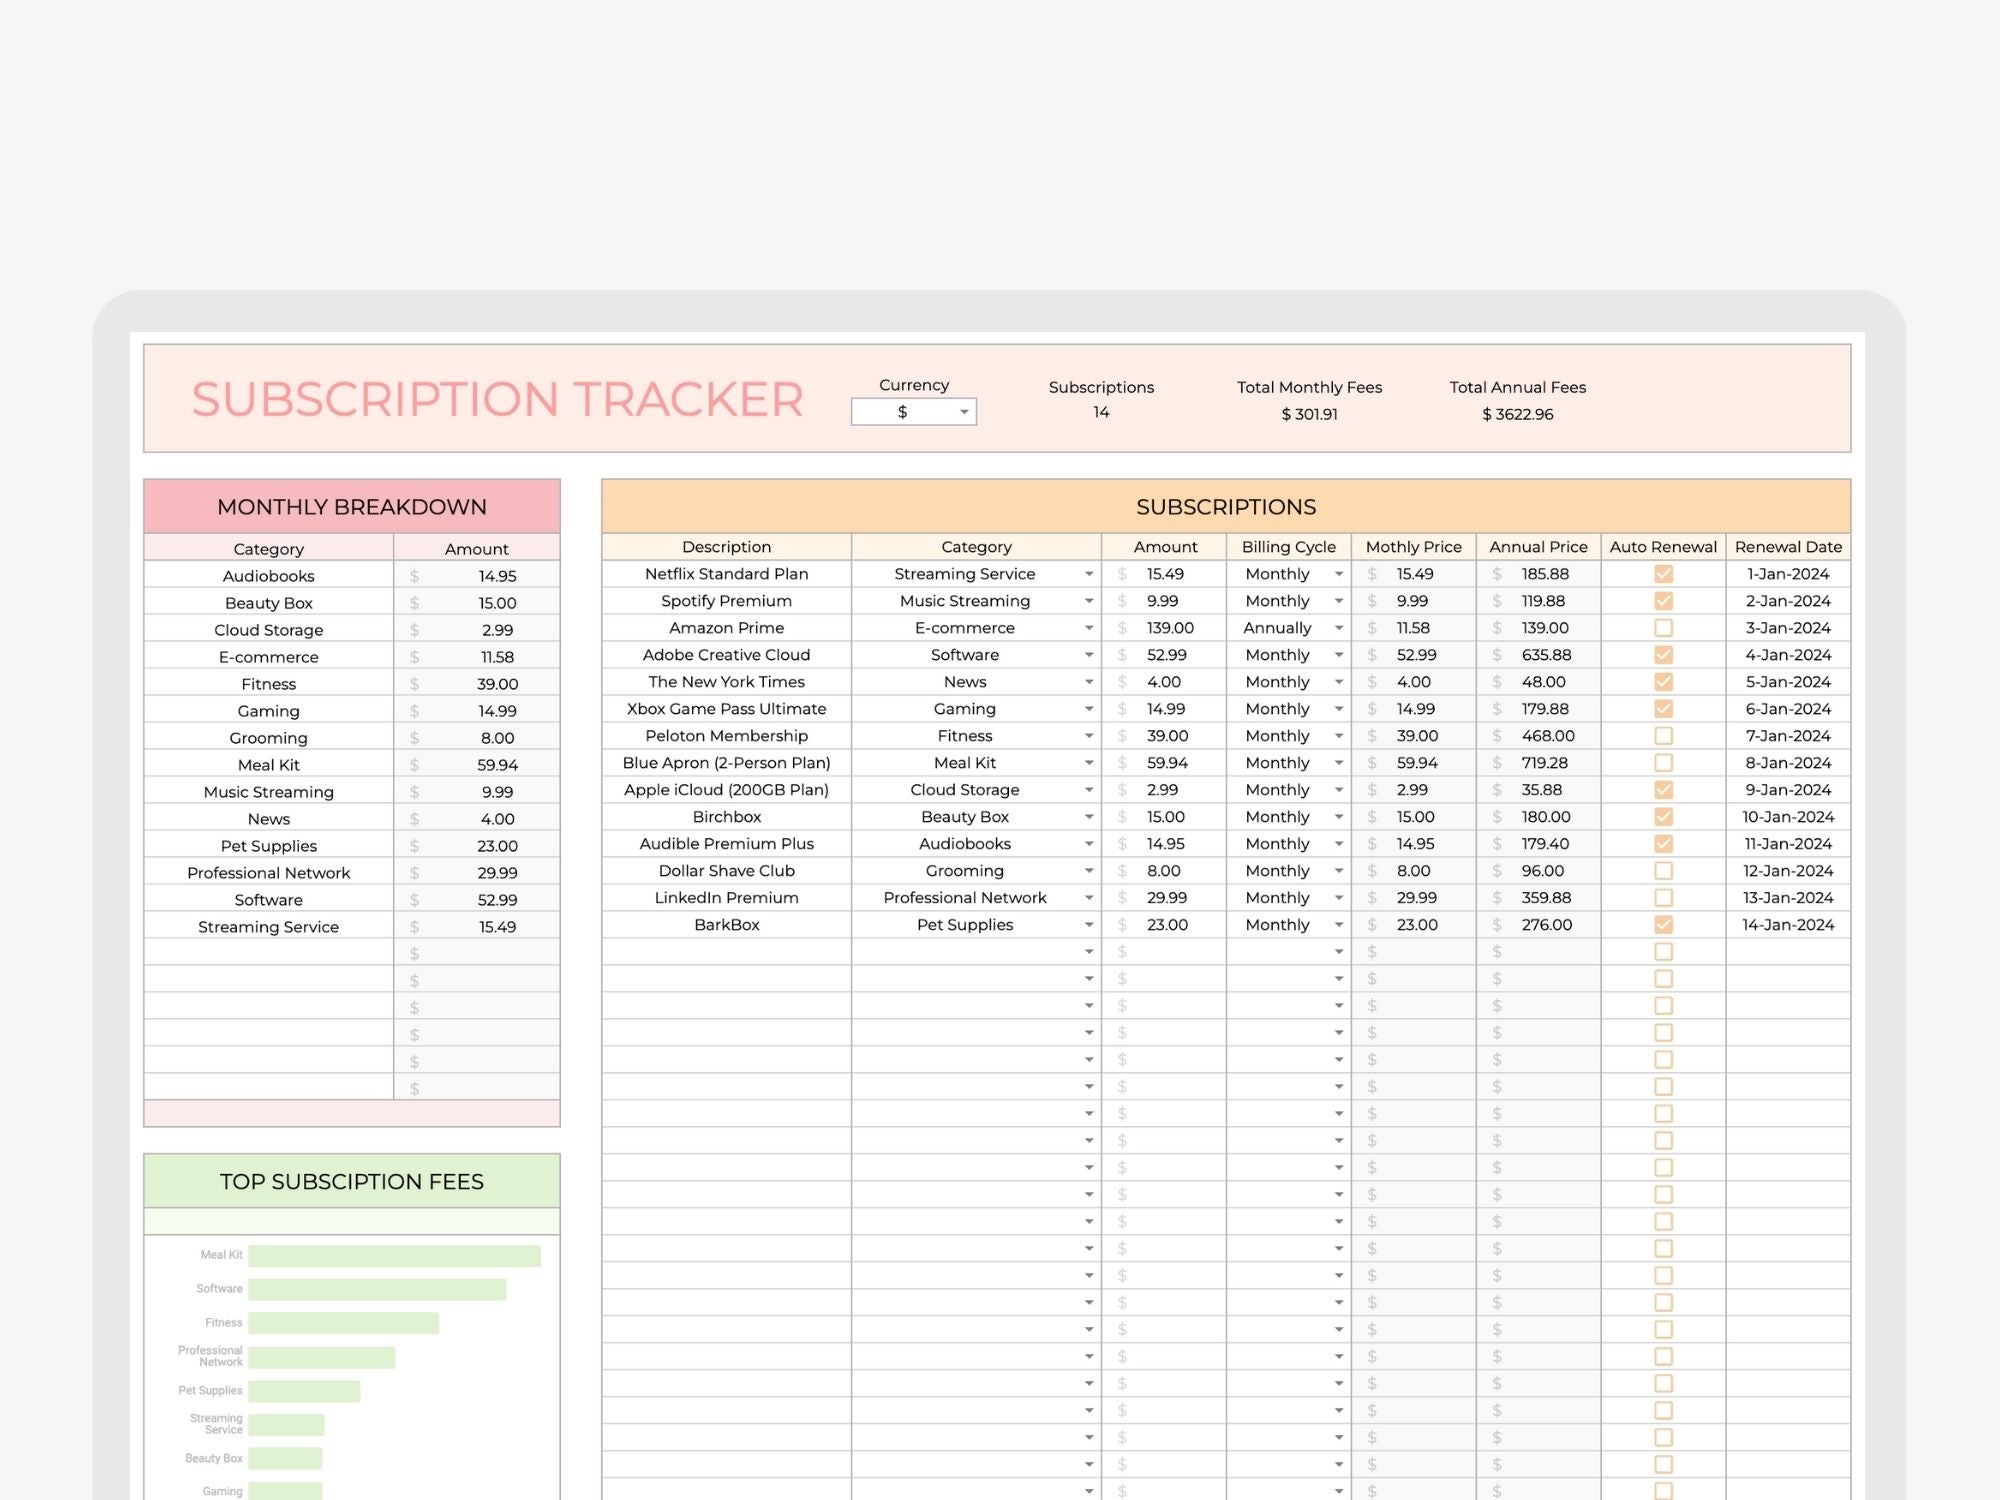Image resolution: width=2000 pixels, height=1500 pixels.
Task: Select Total Monthly Fees value $301.91
Action: pos(1309,414)
